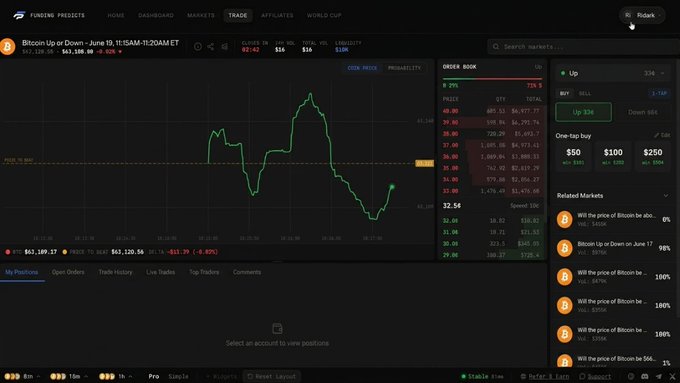Click the green dot at chart line end
This screenshot has height=383, width=680.
click(x=392, y=187)
